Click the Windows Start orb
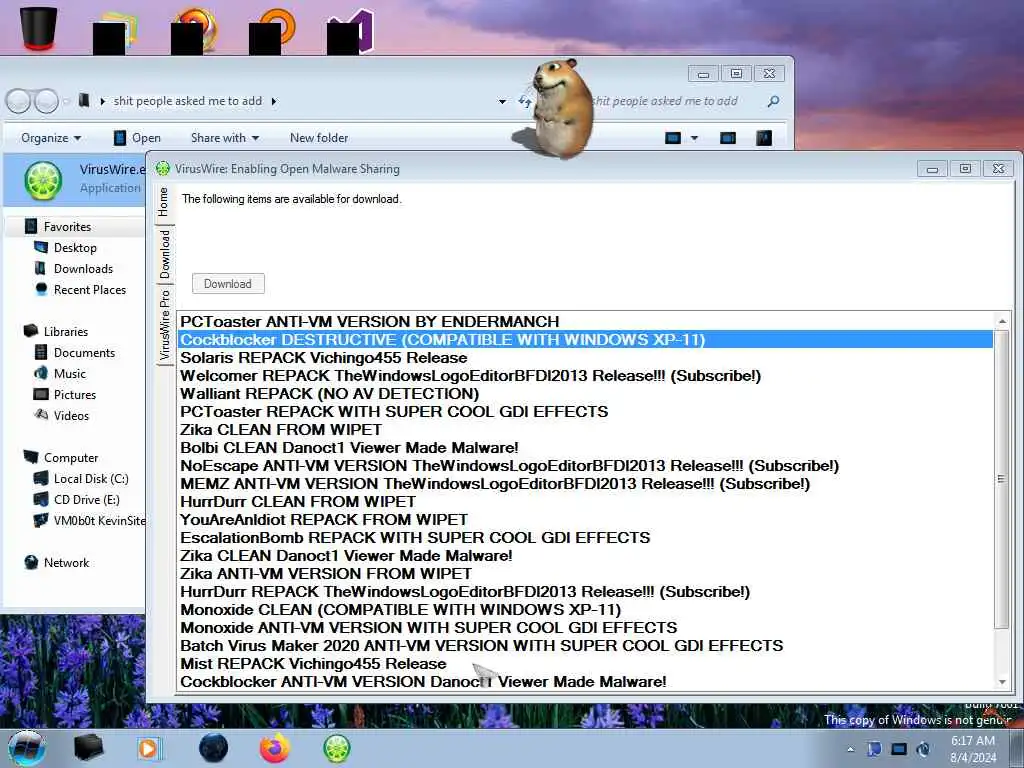The image size is (1024, 768). pyautogui.click(x=27, y=748)
